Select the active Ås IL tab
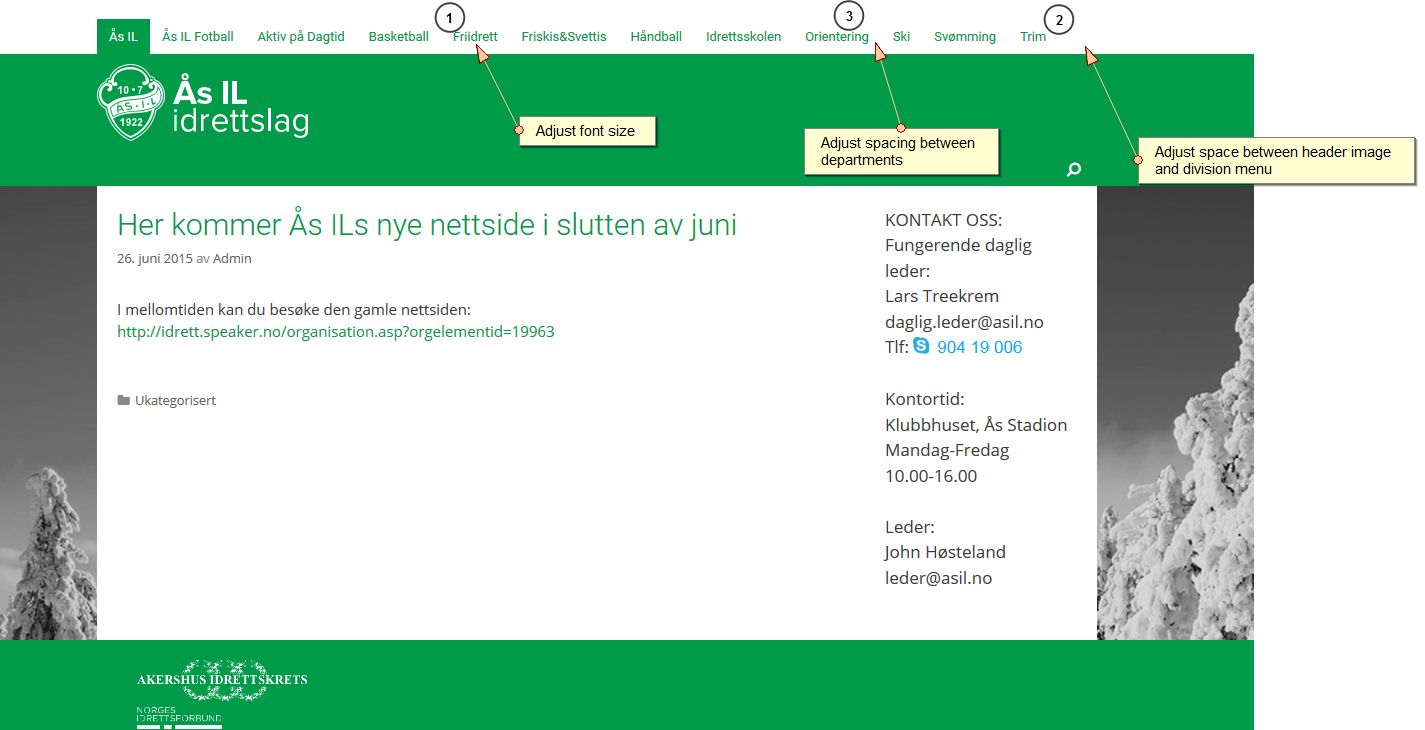This screenshot has width=1425, height=730. (123, 37)
